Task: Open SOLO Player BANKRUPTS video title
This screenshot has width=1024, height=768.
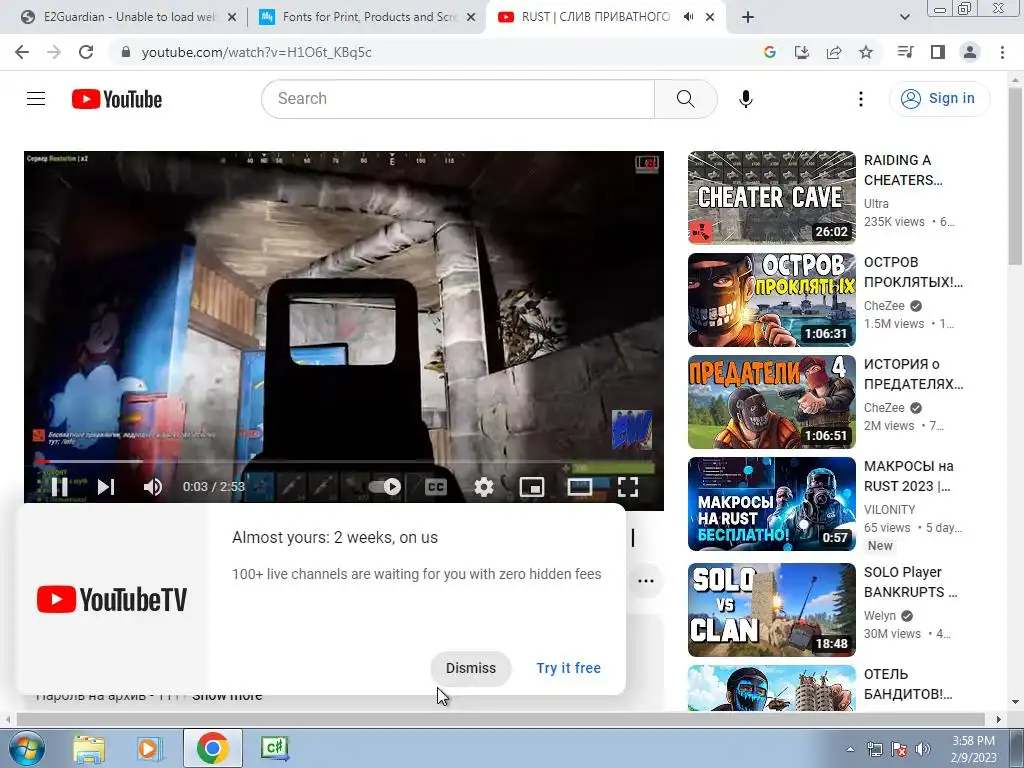Action: click(910, 582)
